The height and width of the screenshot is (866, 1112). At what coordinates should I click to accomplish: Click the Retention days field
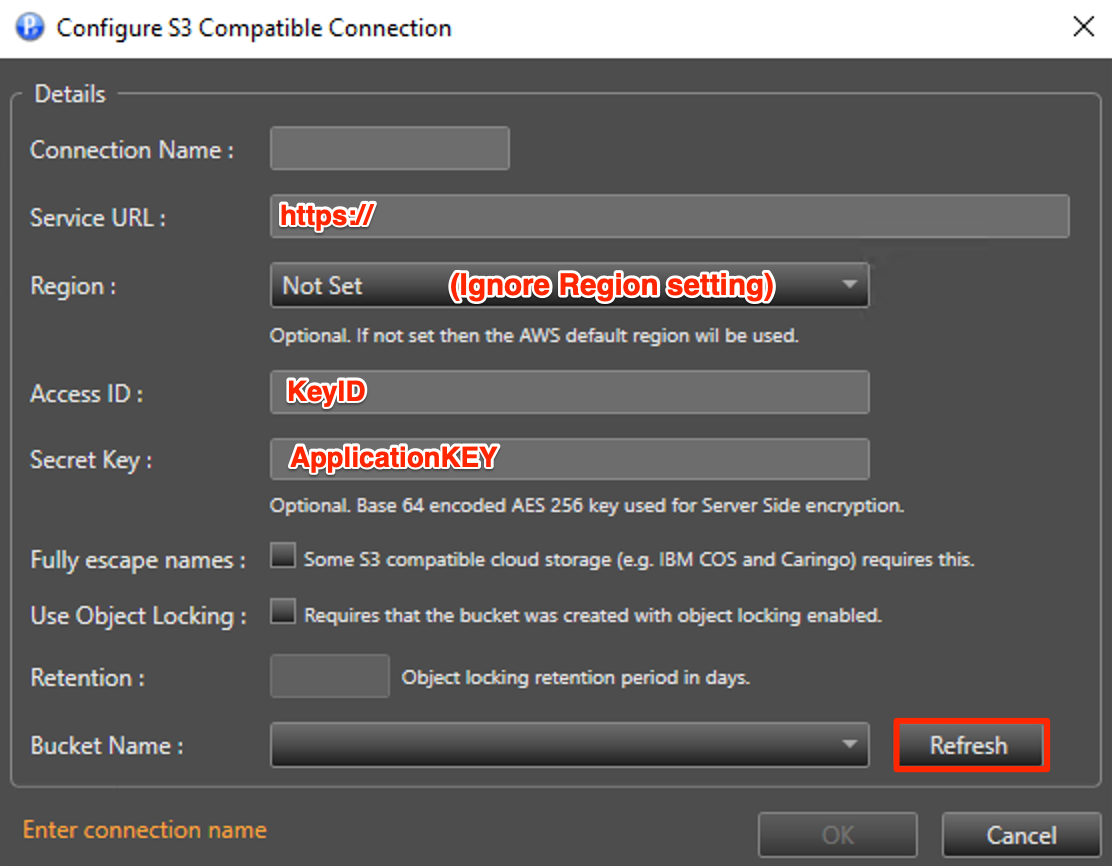(330, 676)
